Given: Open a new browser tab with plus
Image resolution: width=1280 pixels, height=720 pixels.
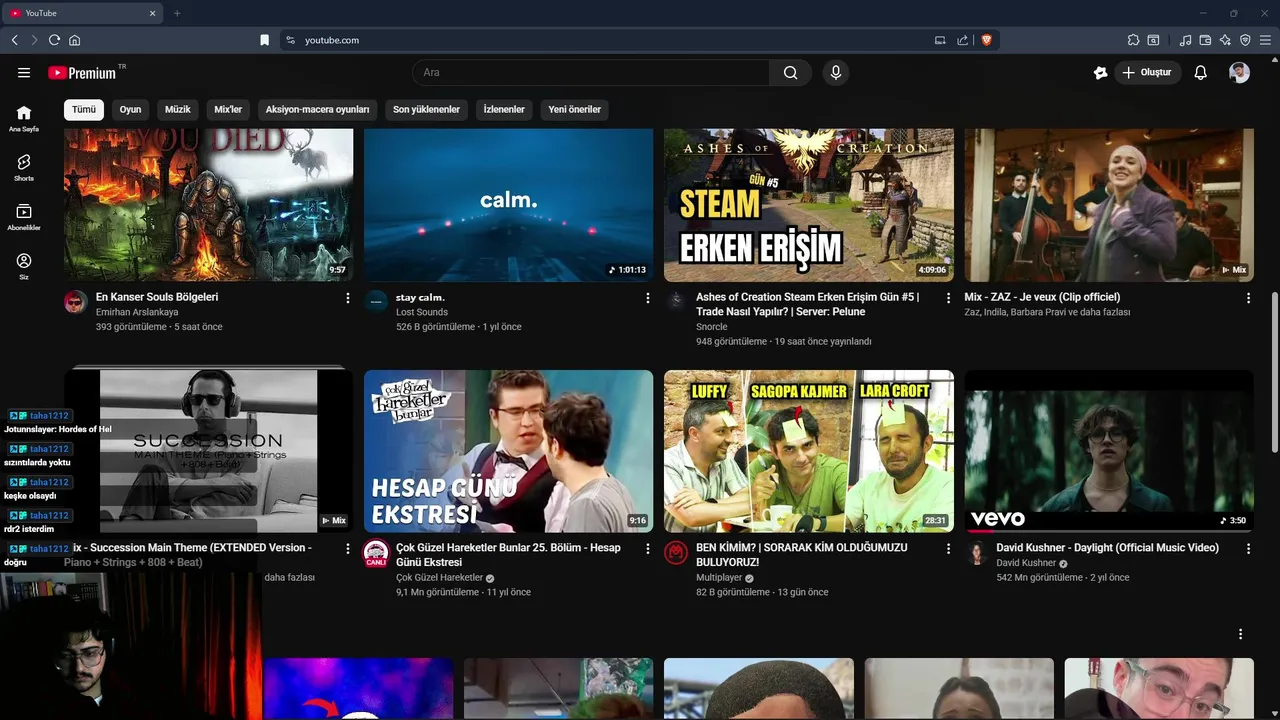Looking at the screenshot, I should 177,13.
